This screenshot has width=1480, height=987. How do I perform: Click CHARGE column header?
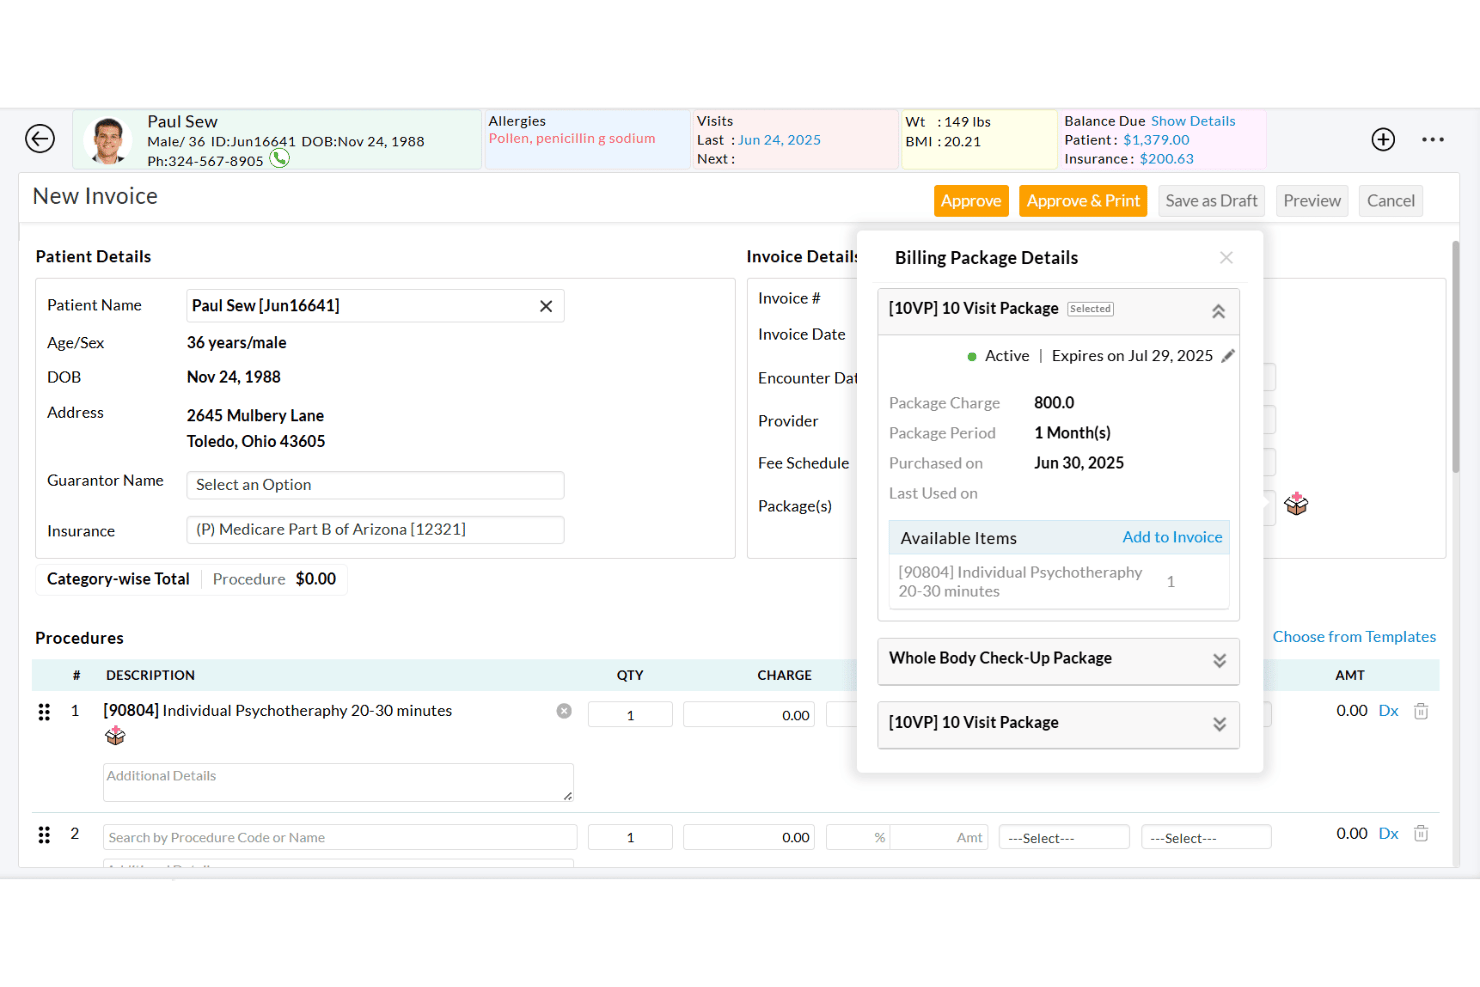click(x=784, y=675)
